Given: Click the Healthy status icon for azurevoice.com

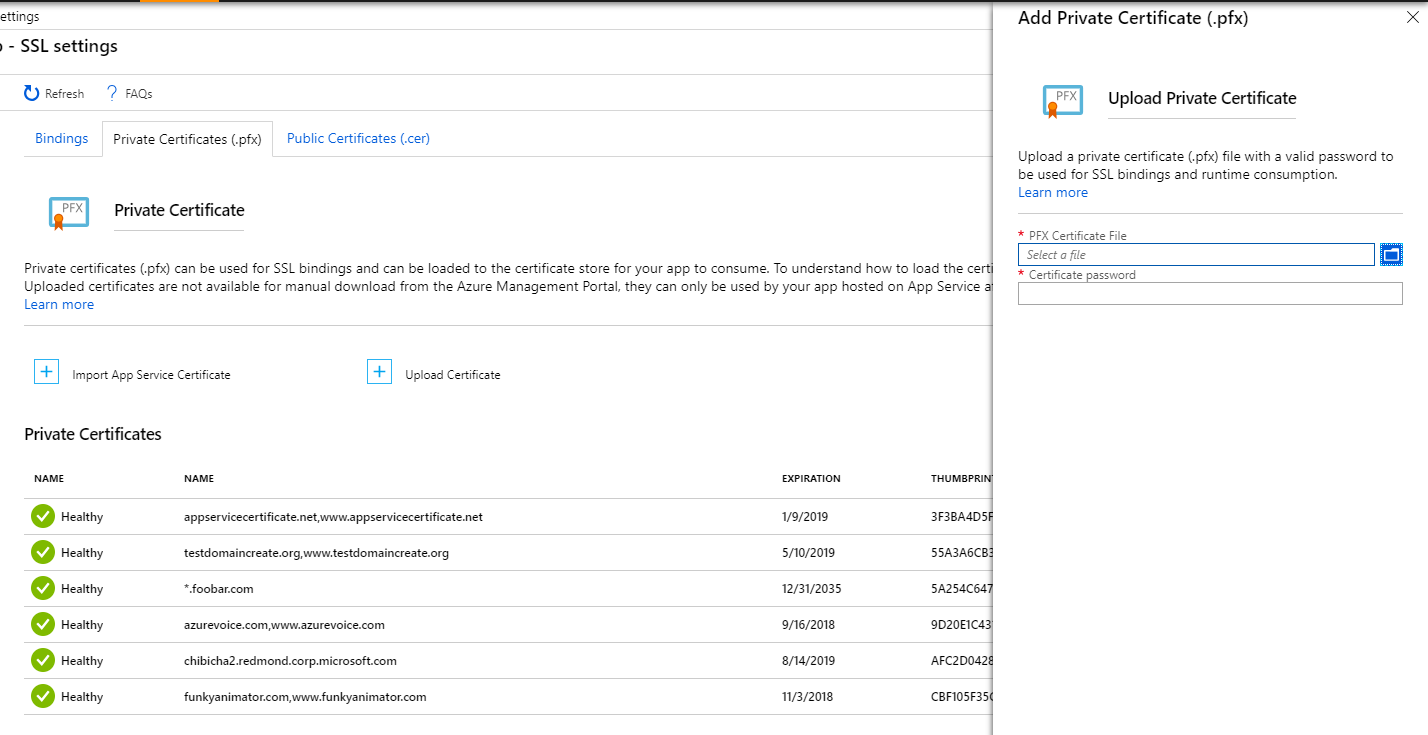Looking at the screenshot, I should (x=42, y=624).
